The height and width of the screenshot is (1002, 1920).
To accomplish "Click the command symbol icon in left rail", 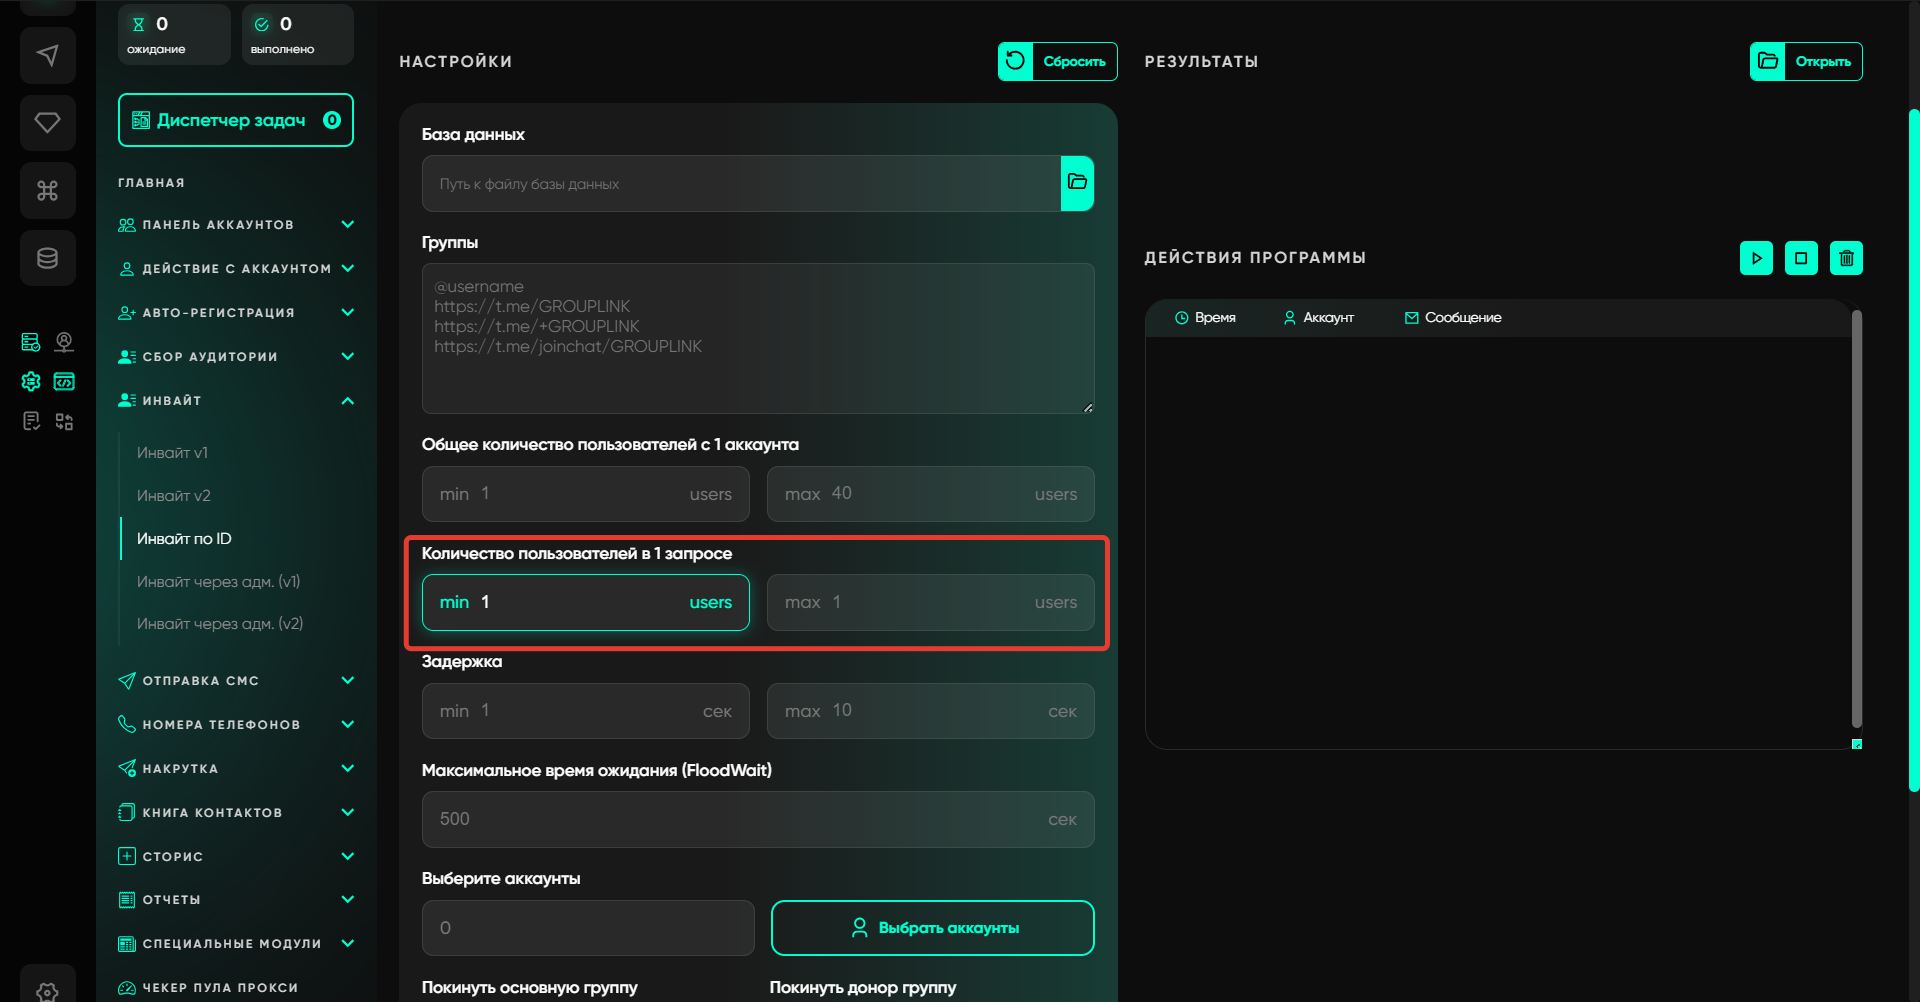I will tap(47, 190).
